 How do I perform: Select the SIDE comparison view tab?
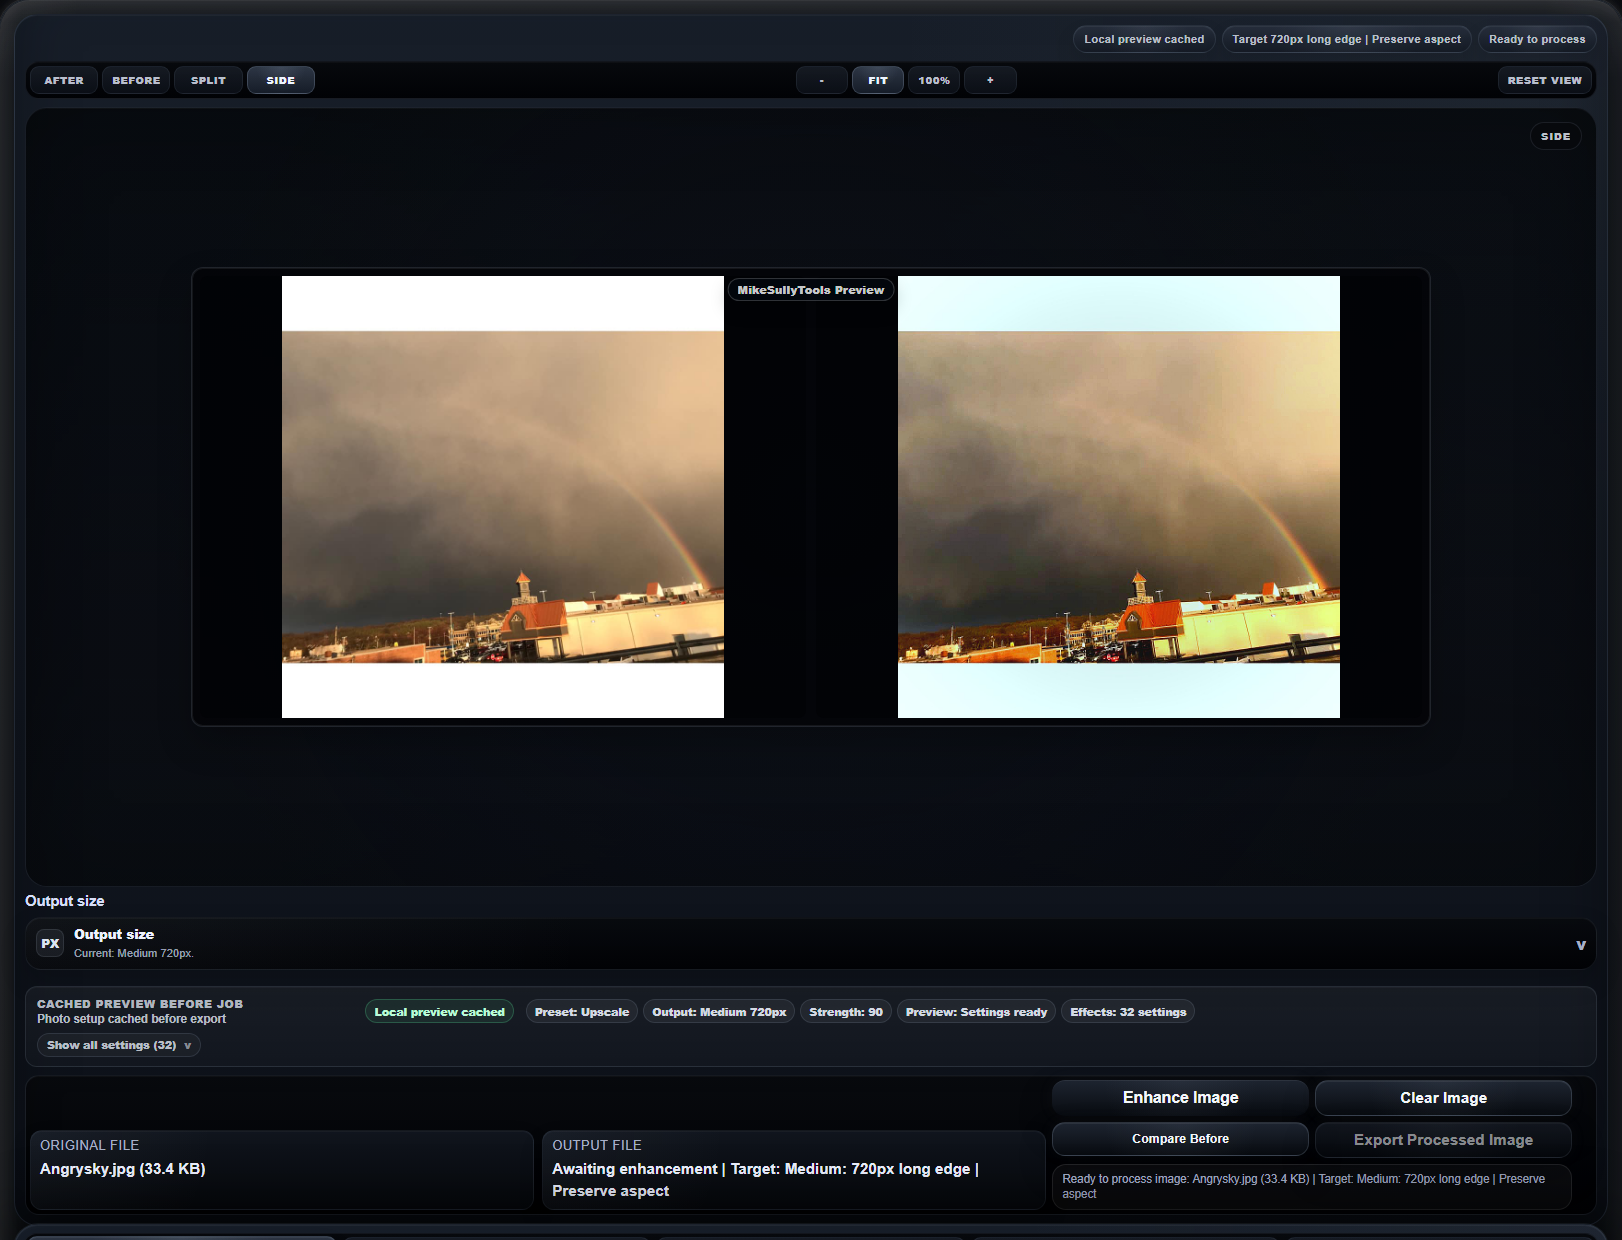tap(281, 80)
